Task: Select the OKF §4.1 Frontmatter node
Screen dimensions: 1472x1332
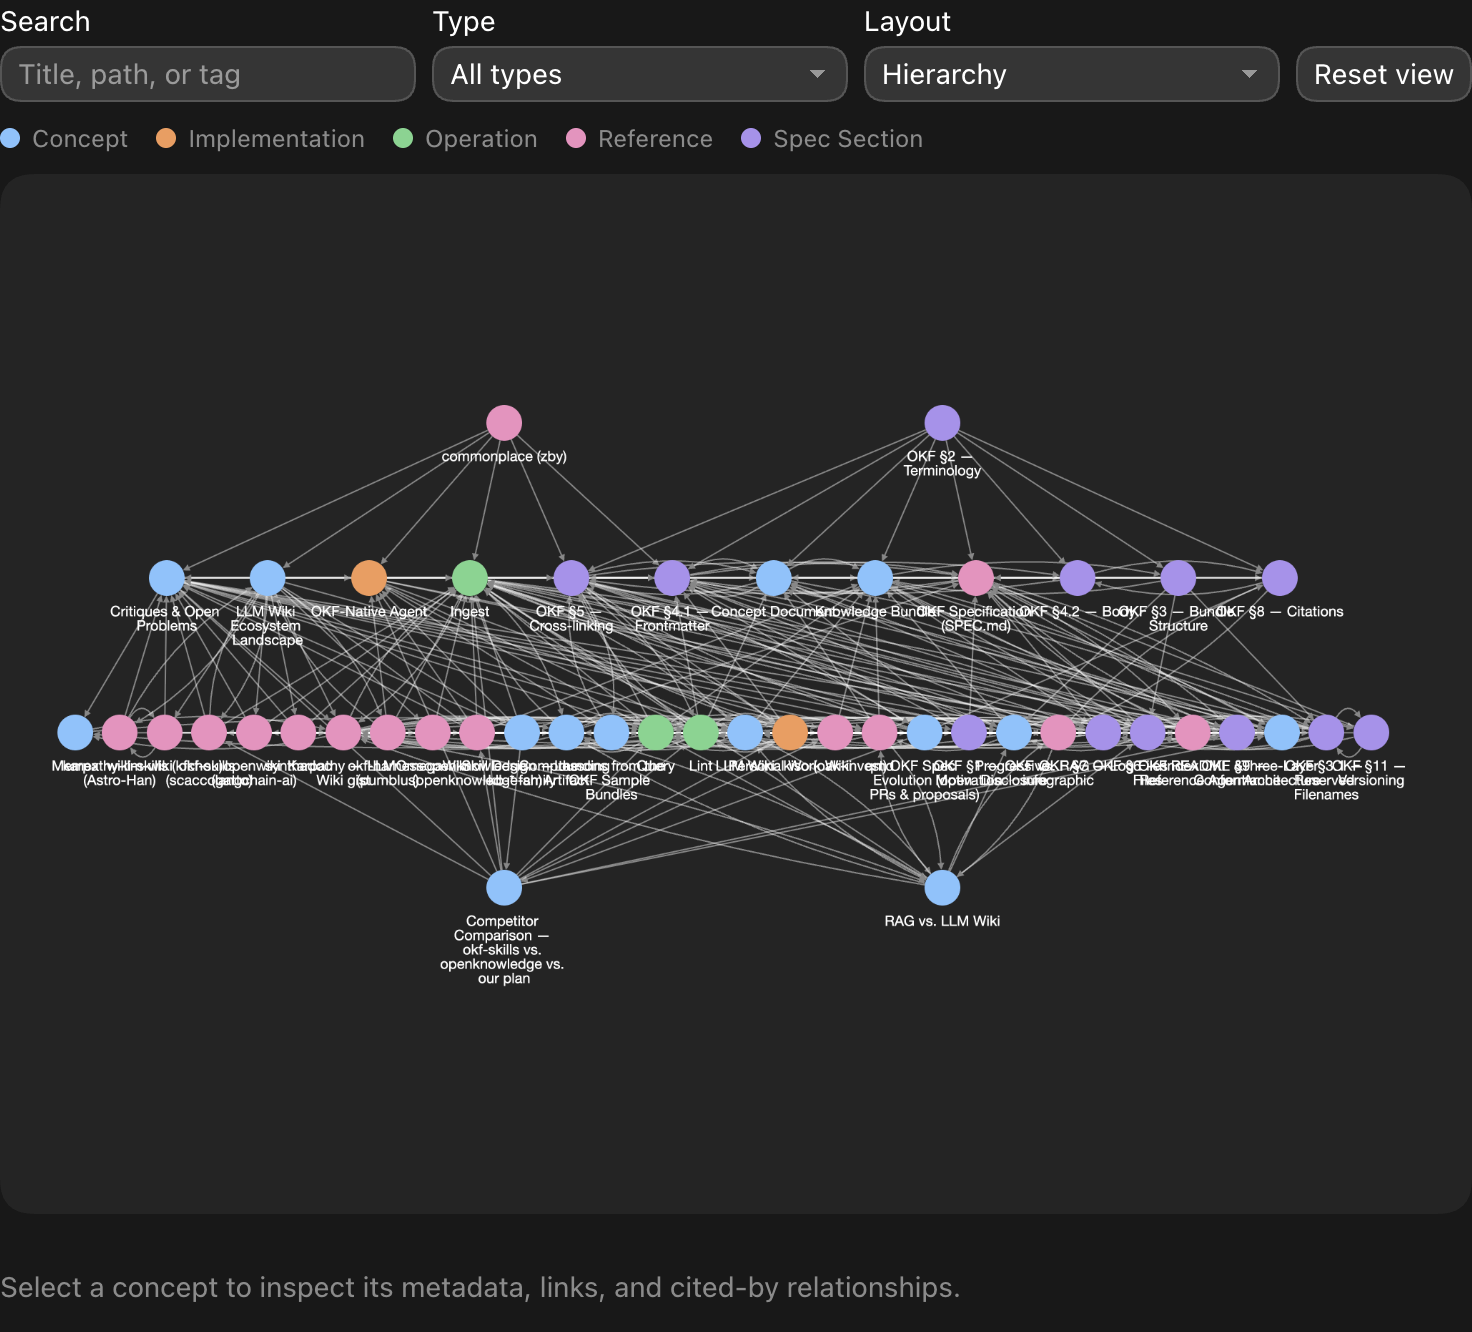Action: (x=672, y=578)
